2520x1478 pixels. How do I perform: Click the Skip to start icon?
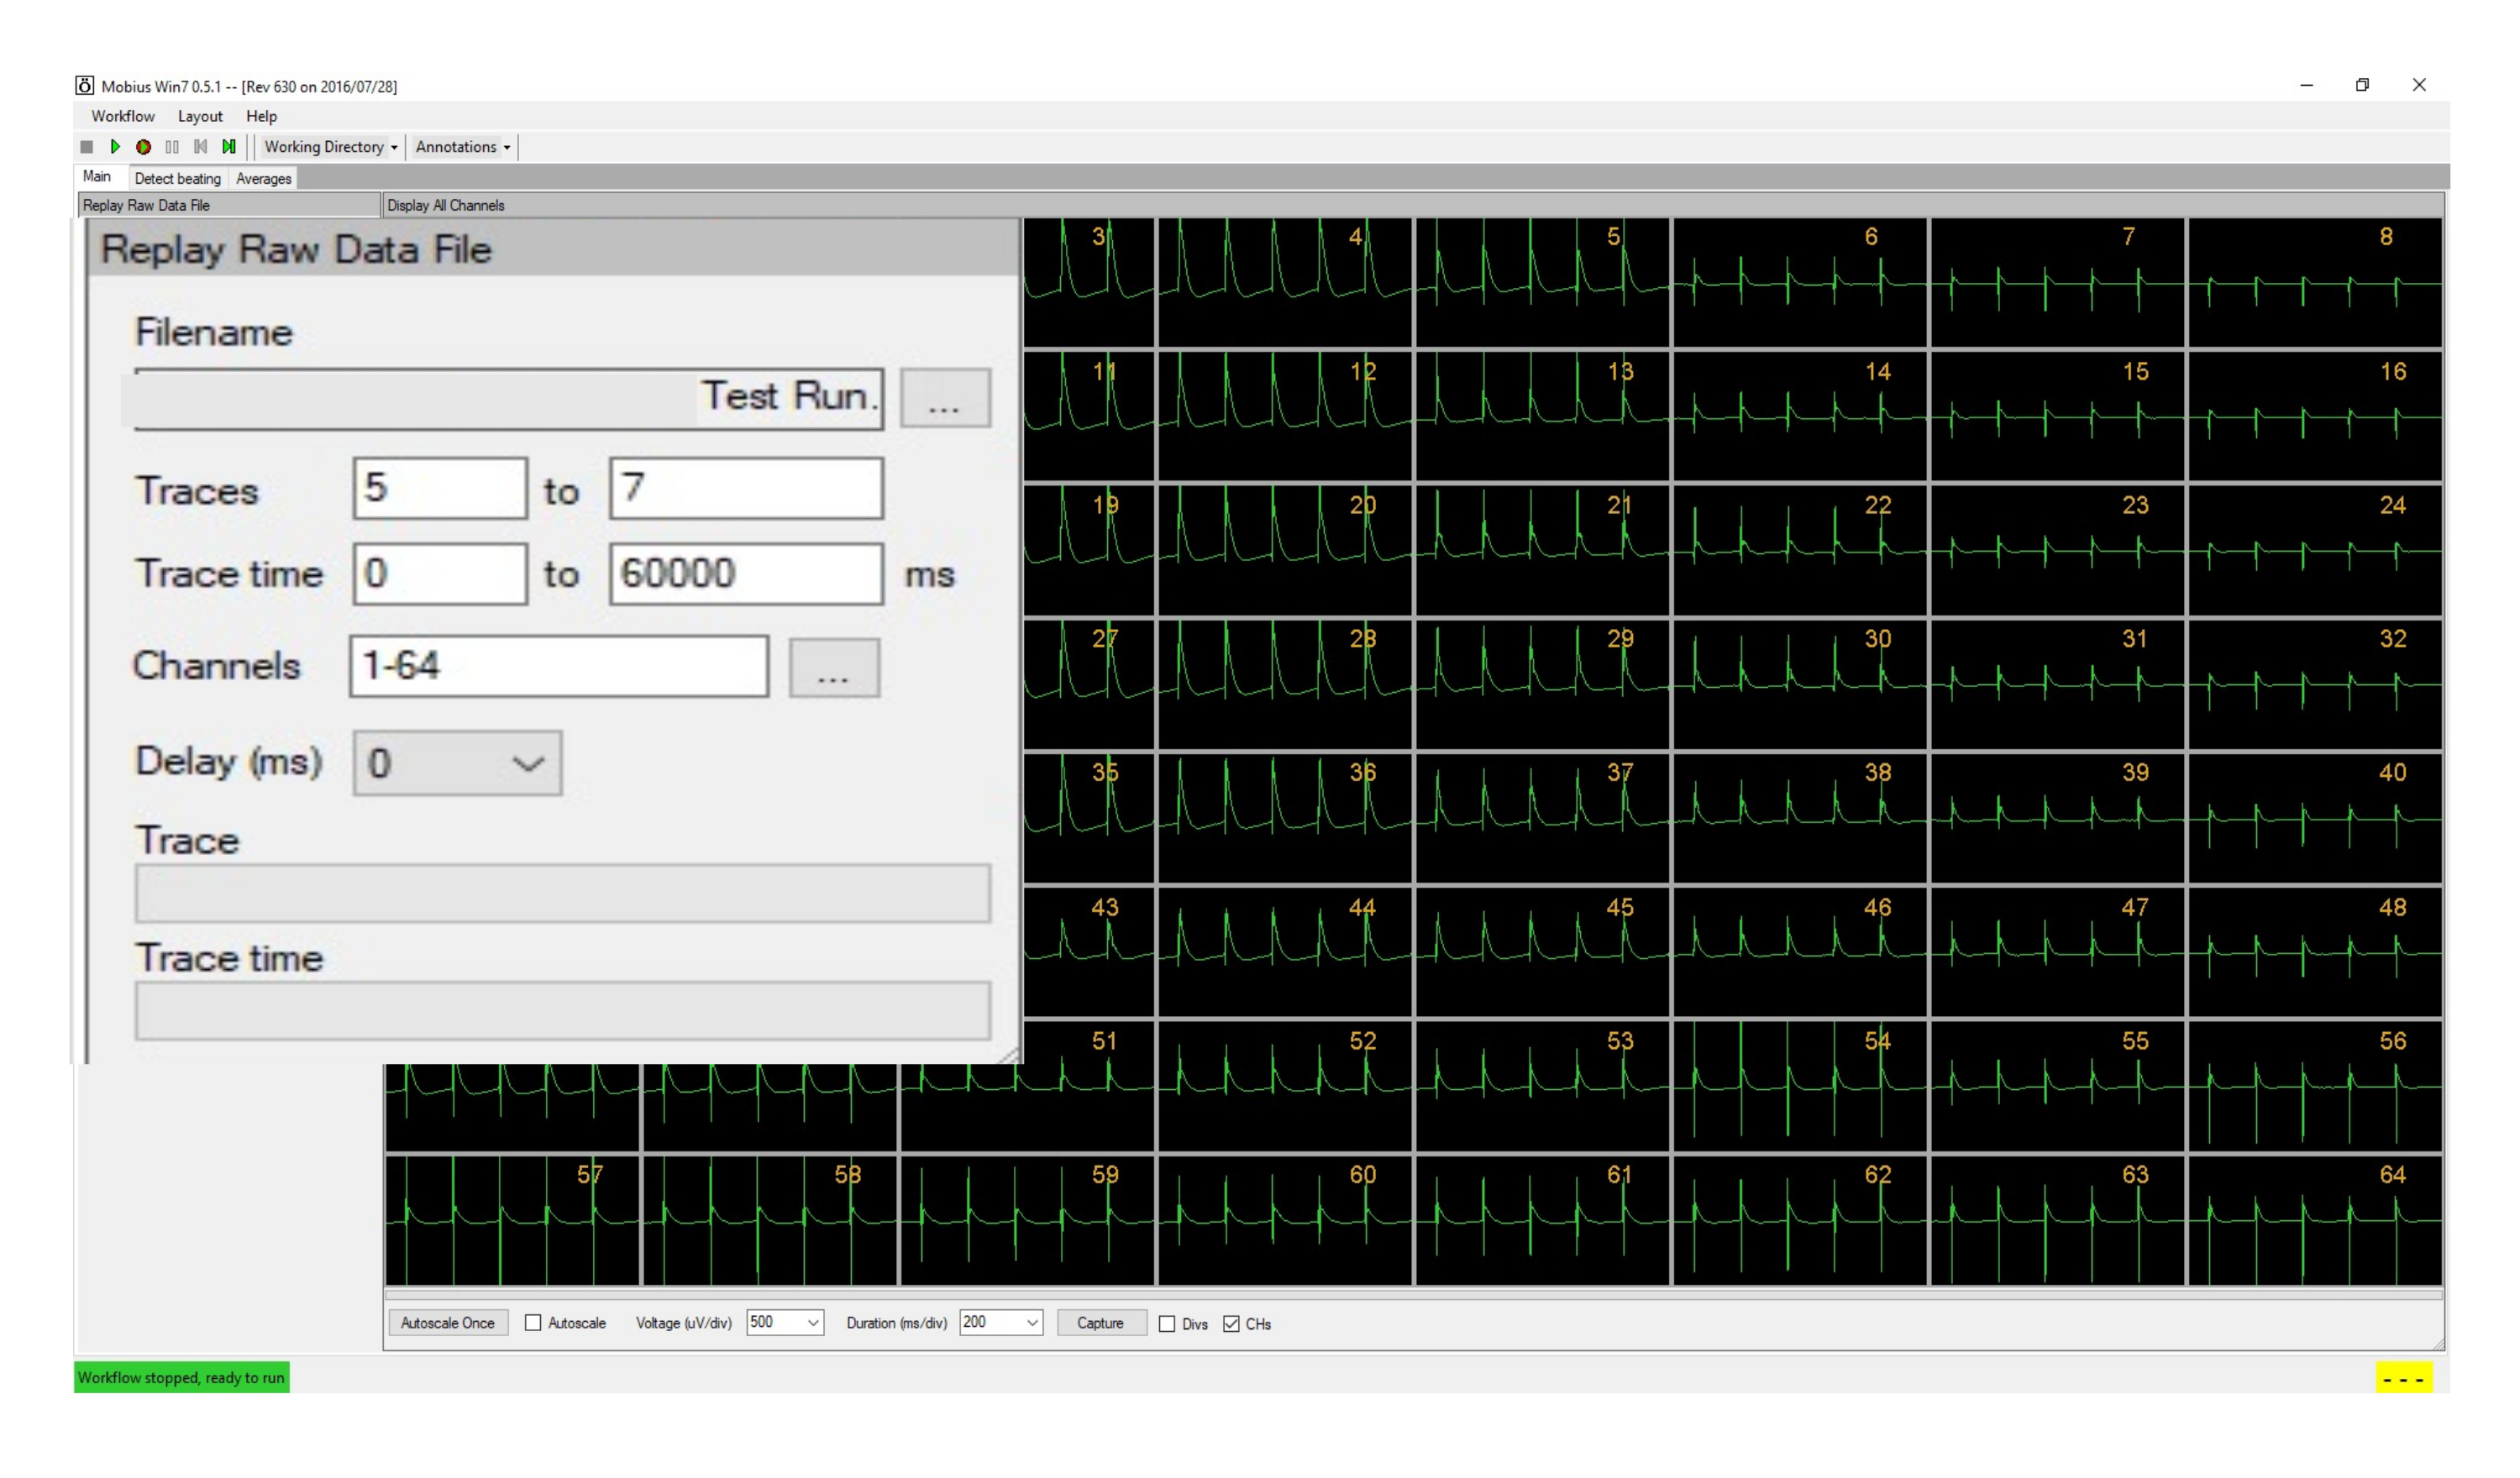[201, 147]
